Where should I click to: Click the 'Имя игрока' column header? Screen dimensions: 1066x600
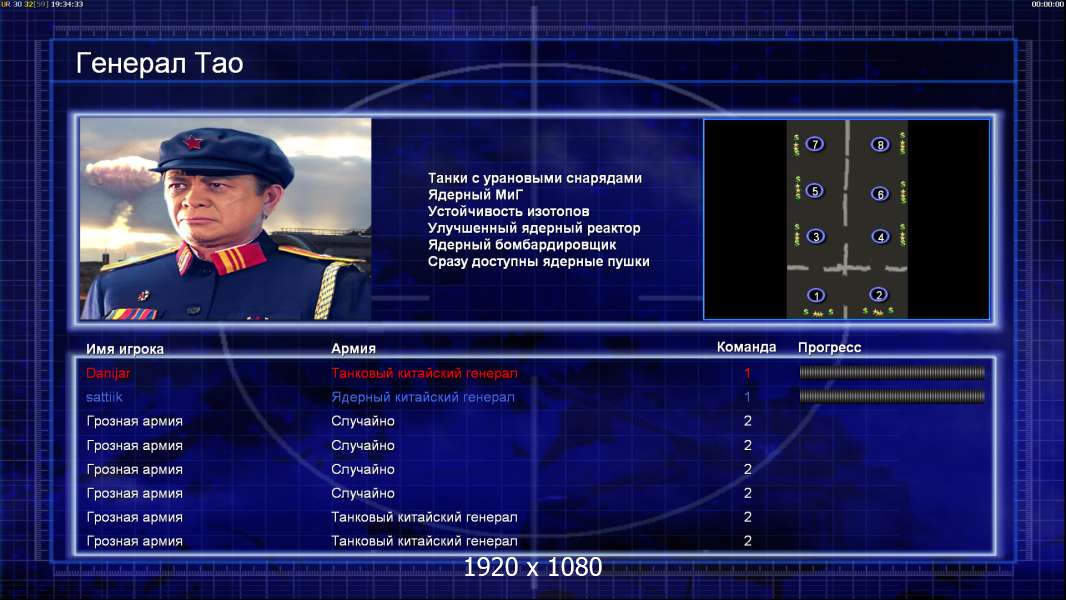coord(124,349)
